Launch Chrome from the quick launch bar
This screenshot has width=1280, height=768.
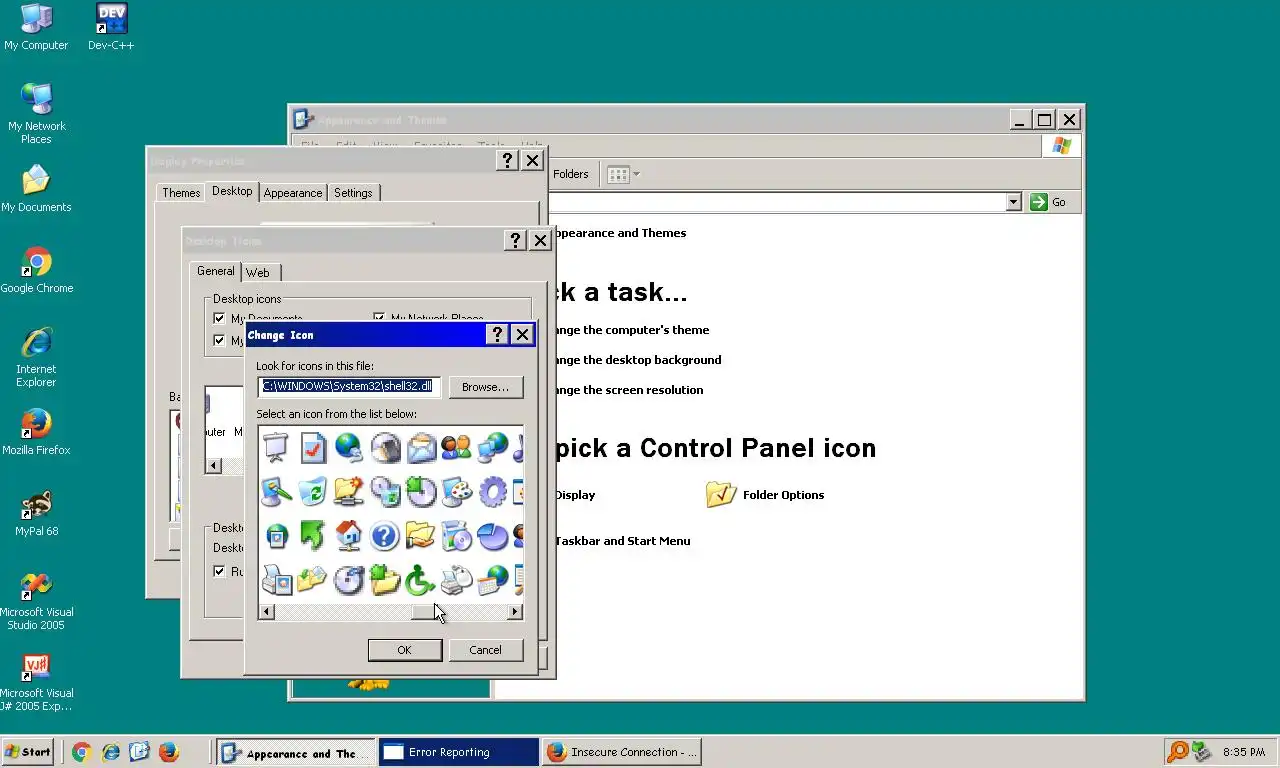click(81, 751)
